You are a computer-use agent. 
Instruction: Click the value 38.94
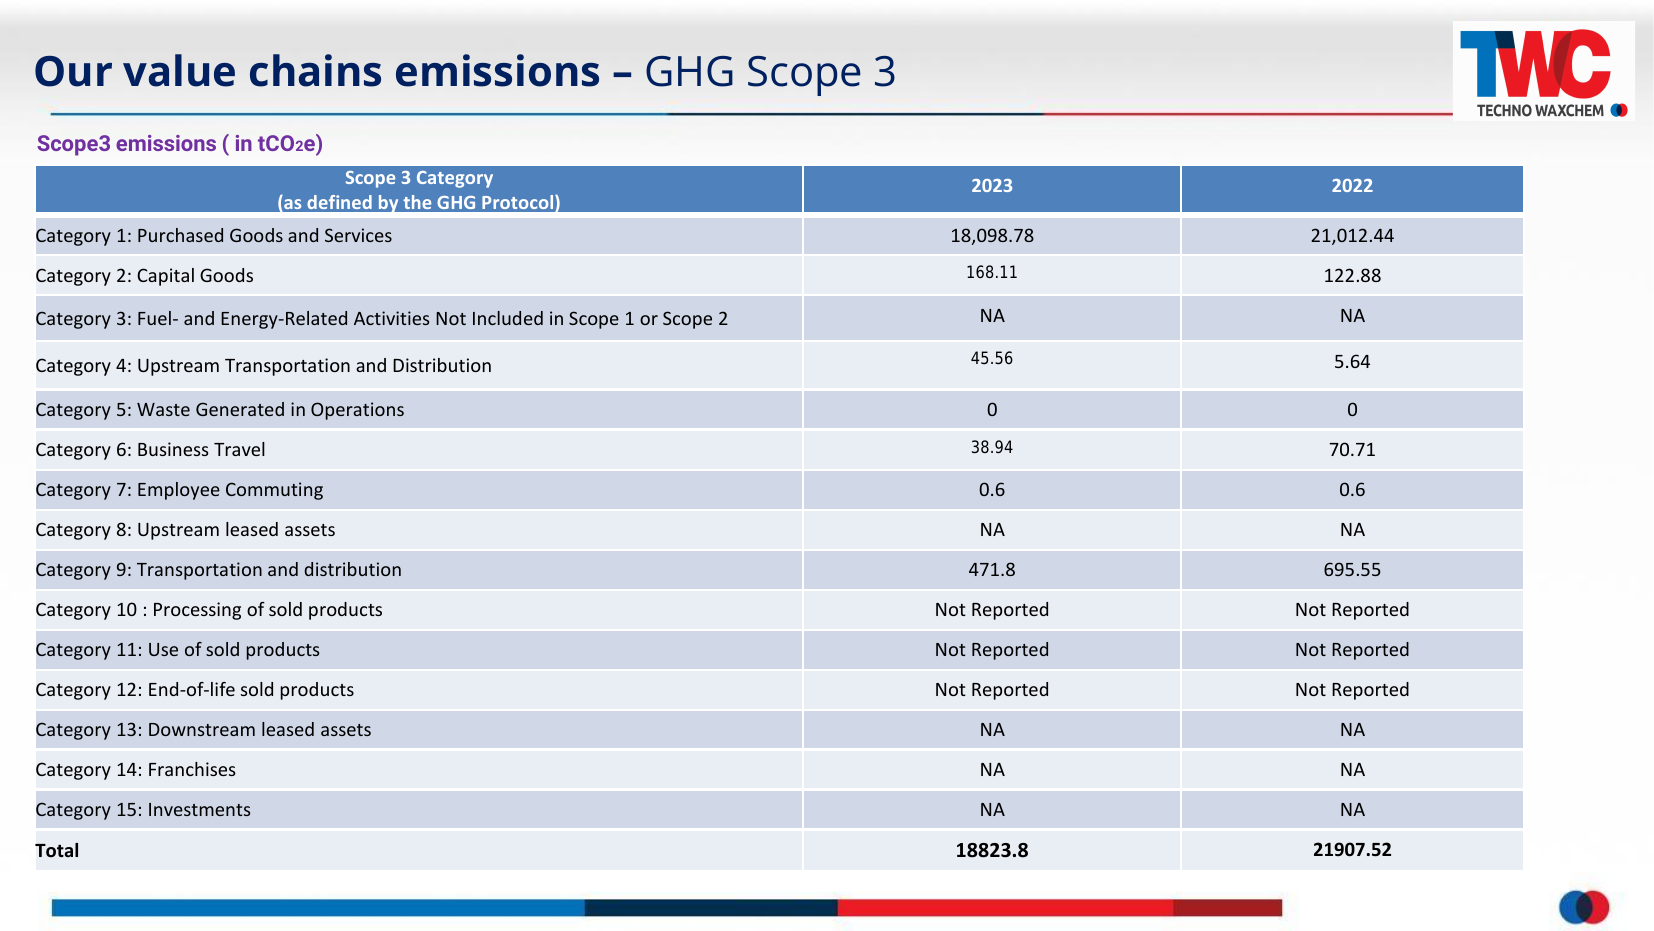click(x=992, y=447)
